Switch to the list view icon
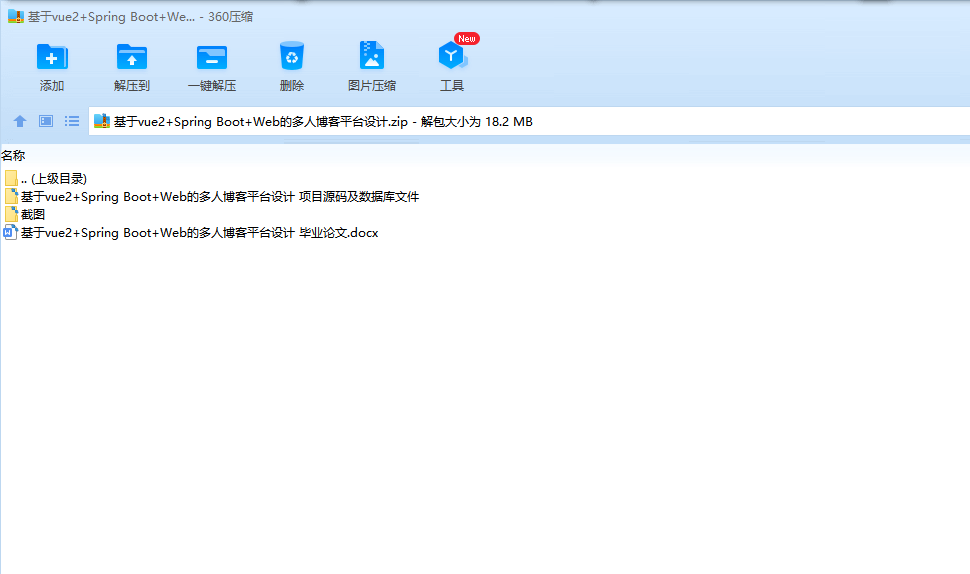970x574 pixels. [72, 121]
